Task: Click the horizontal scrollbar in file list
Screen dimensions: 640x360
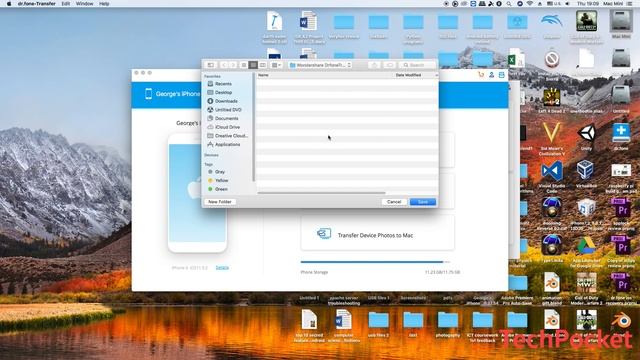Action: pos(321,193)
